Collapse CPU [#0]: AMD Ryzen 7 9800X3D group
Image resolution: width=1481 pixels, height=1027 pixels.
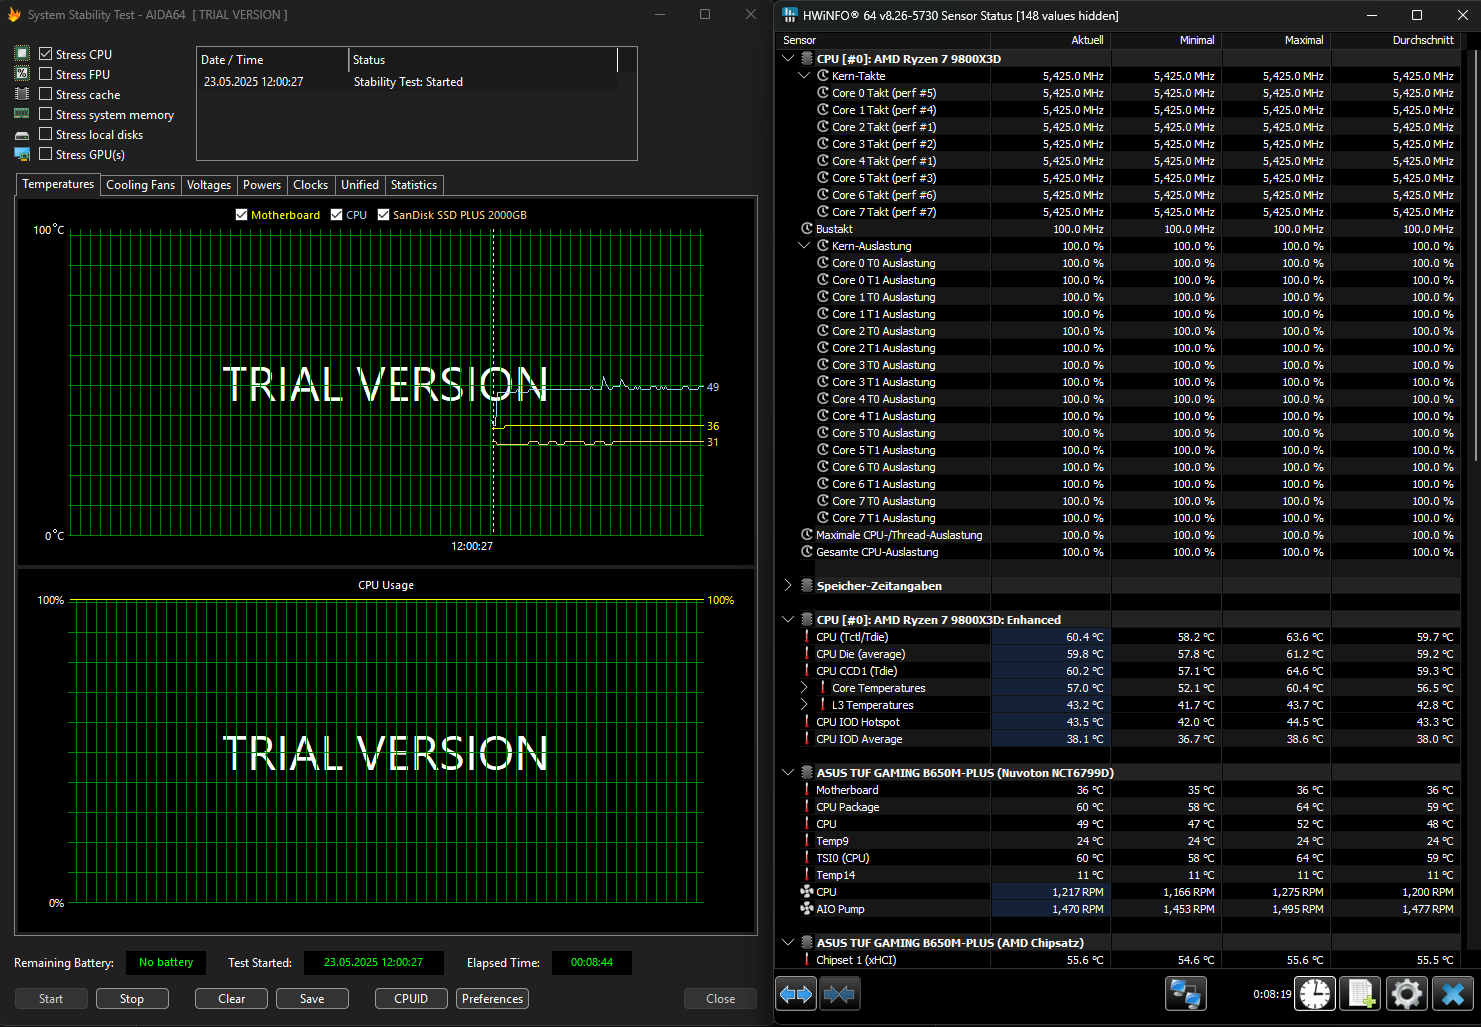[788, 59]
